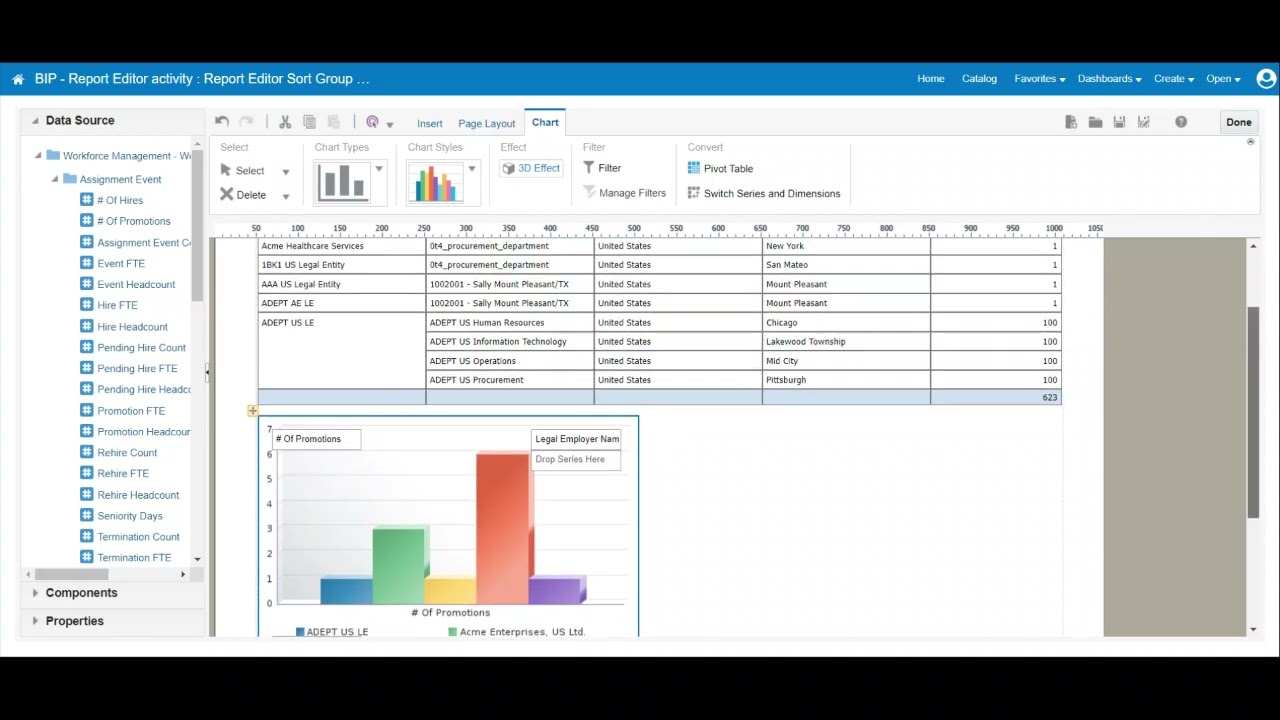Click the Termination Count field icon
1280x720 pixels.
coord(87,536)
